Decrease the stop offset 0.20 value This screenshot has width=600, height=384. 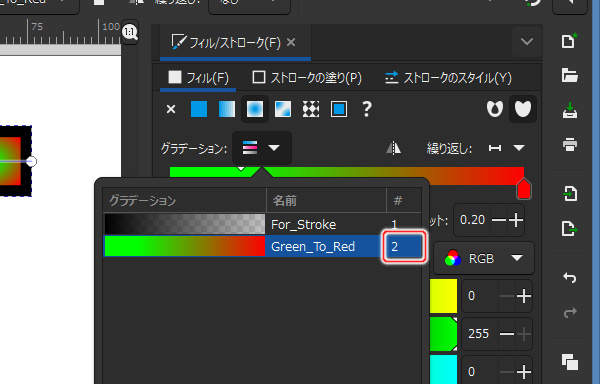[498, 220]
